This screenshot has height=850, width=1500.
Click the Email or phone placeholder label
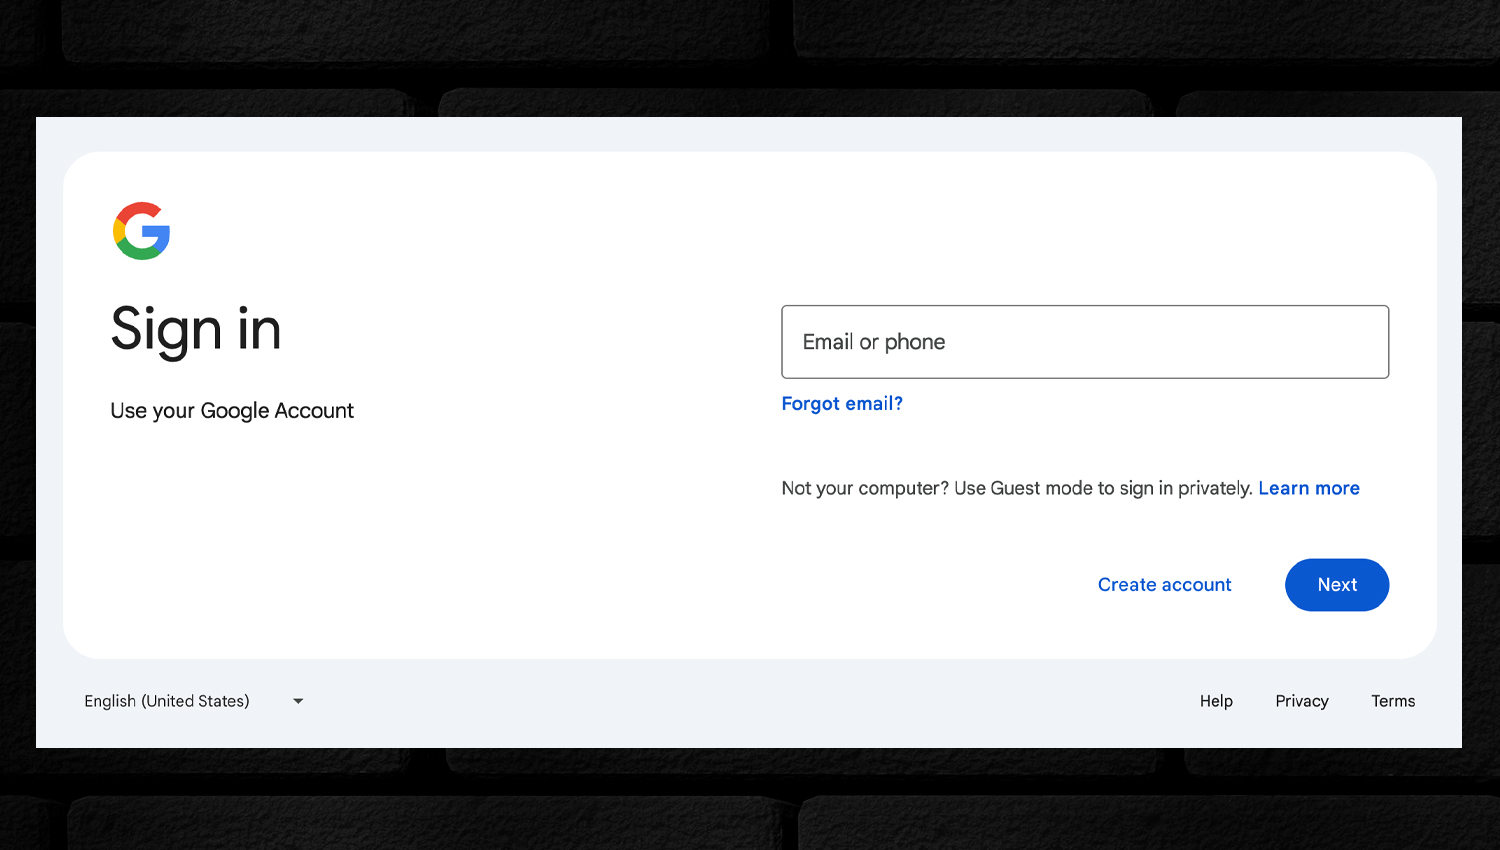(x=874, y=342)
